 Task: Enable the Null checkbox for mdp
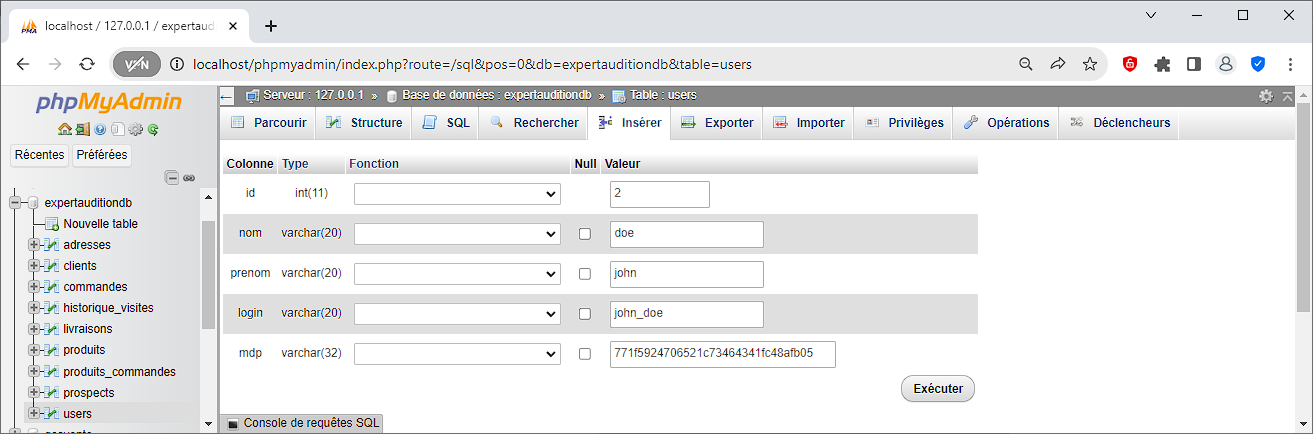[x=585, y=354]
